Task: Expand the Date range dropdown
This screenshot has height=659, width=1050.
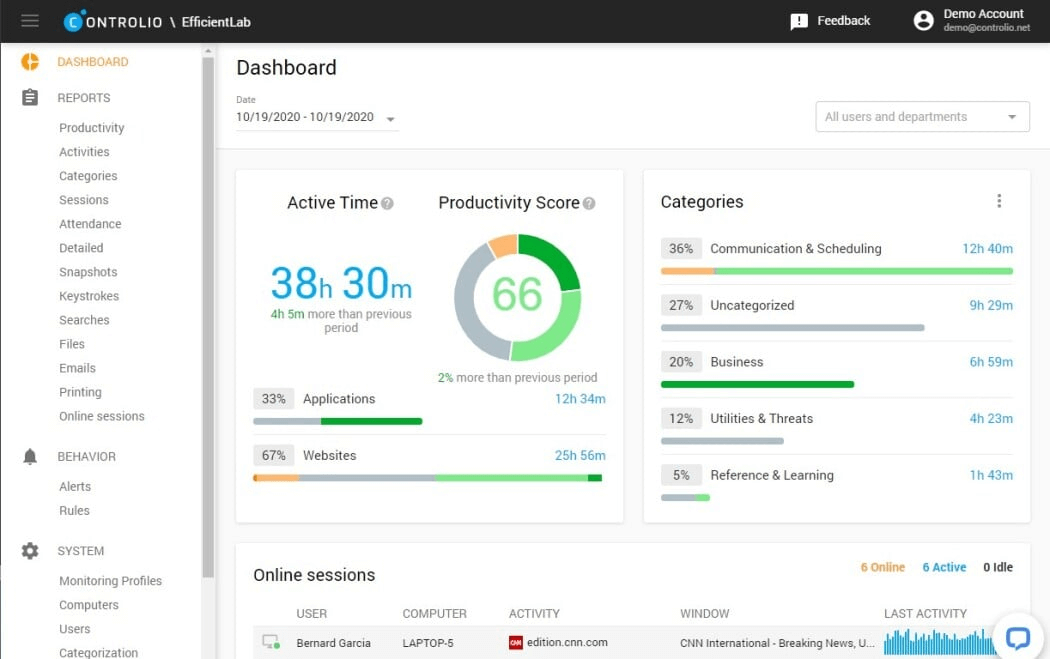Action: [390, 119]
